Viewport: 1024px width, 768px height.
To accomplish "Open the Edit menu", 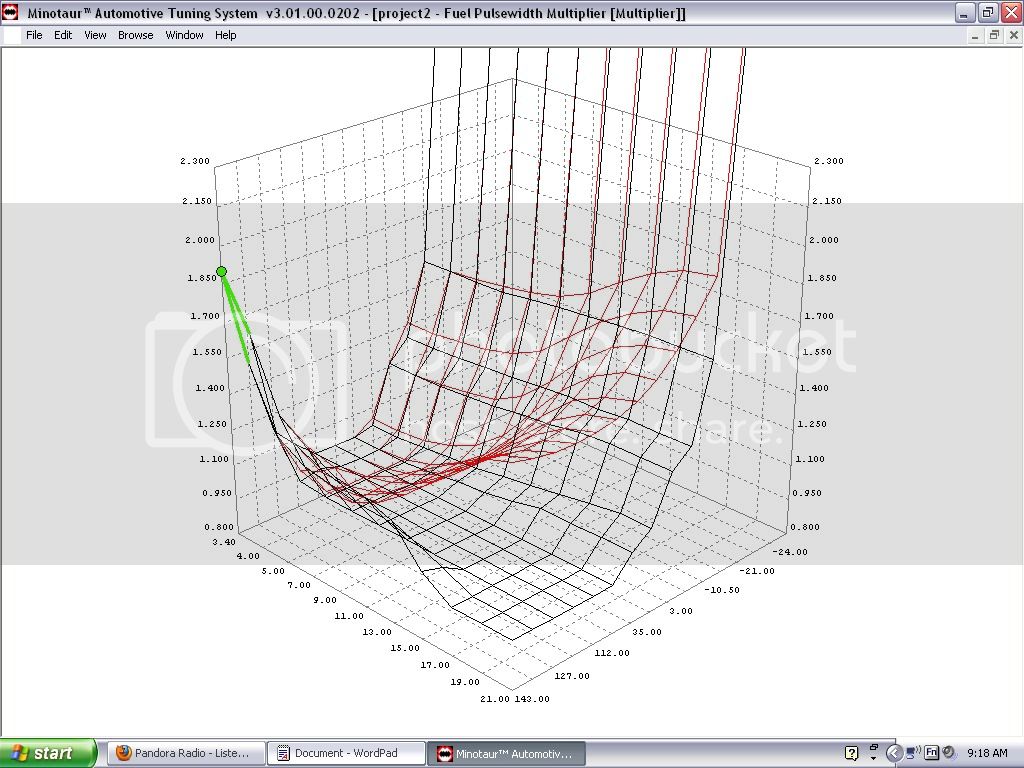I will tap(63, 35).
